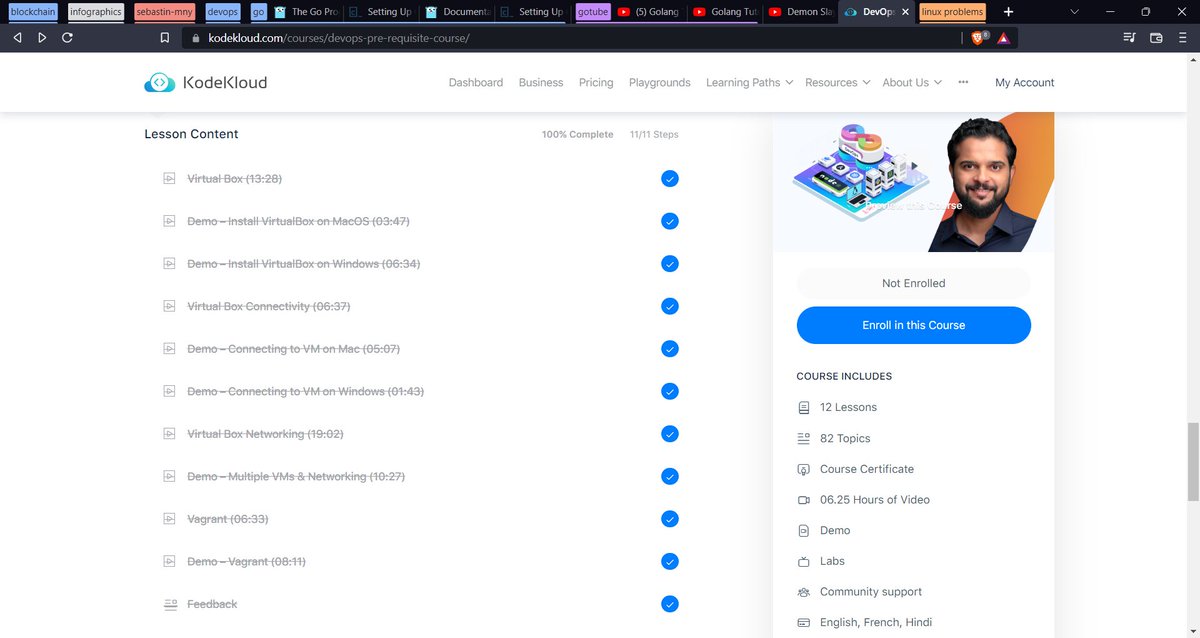Switch to the Demon Sla YouTube tab
Screen dimensions: 1200x638
pyautogui.click(x=800, y=12)
